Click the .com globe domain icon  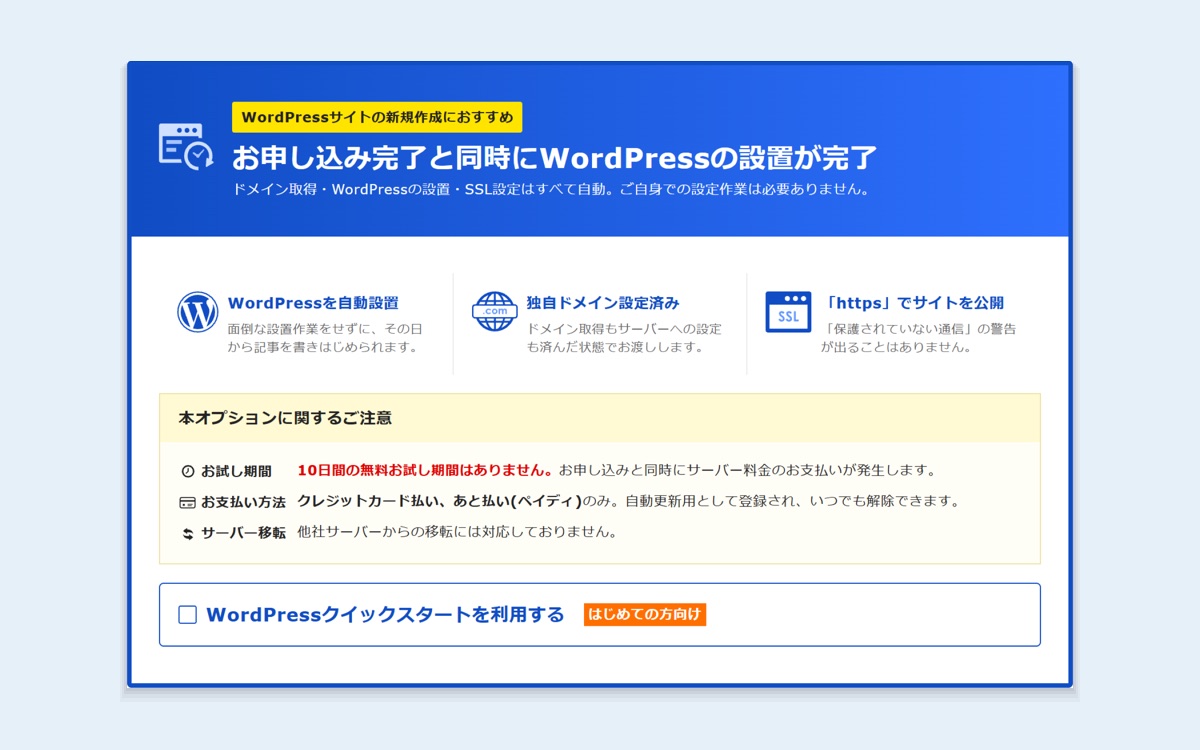pos(494,312)
